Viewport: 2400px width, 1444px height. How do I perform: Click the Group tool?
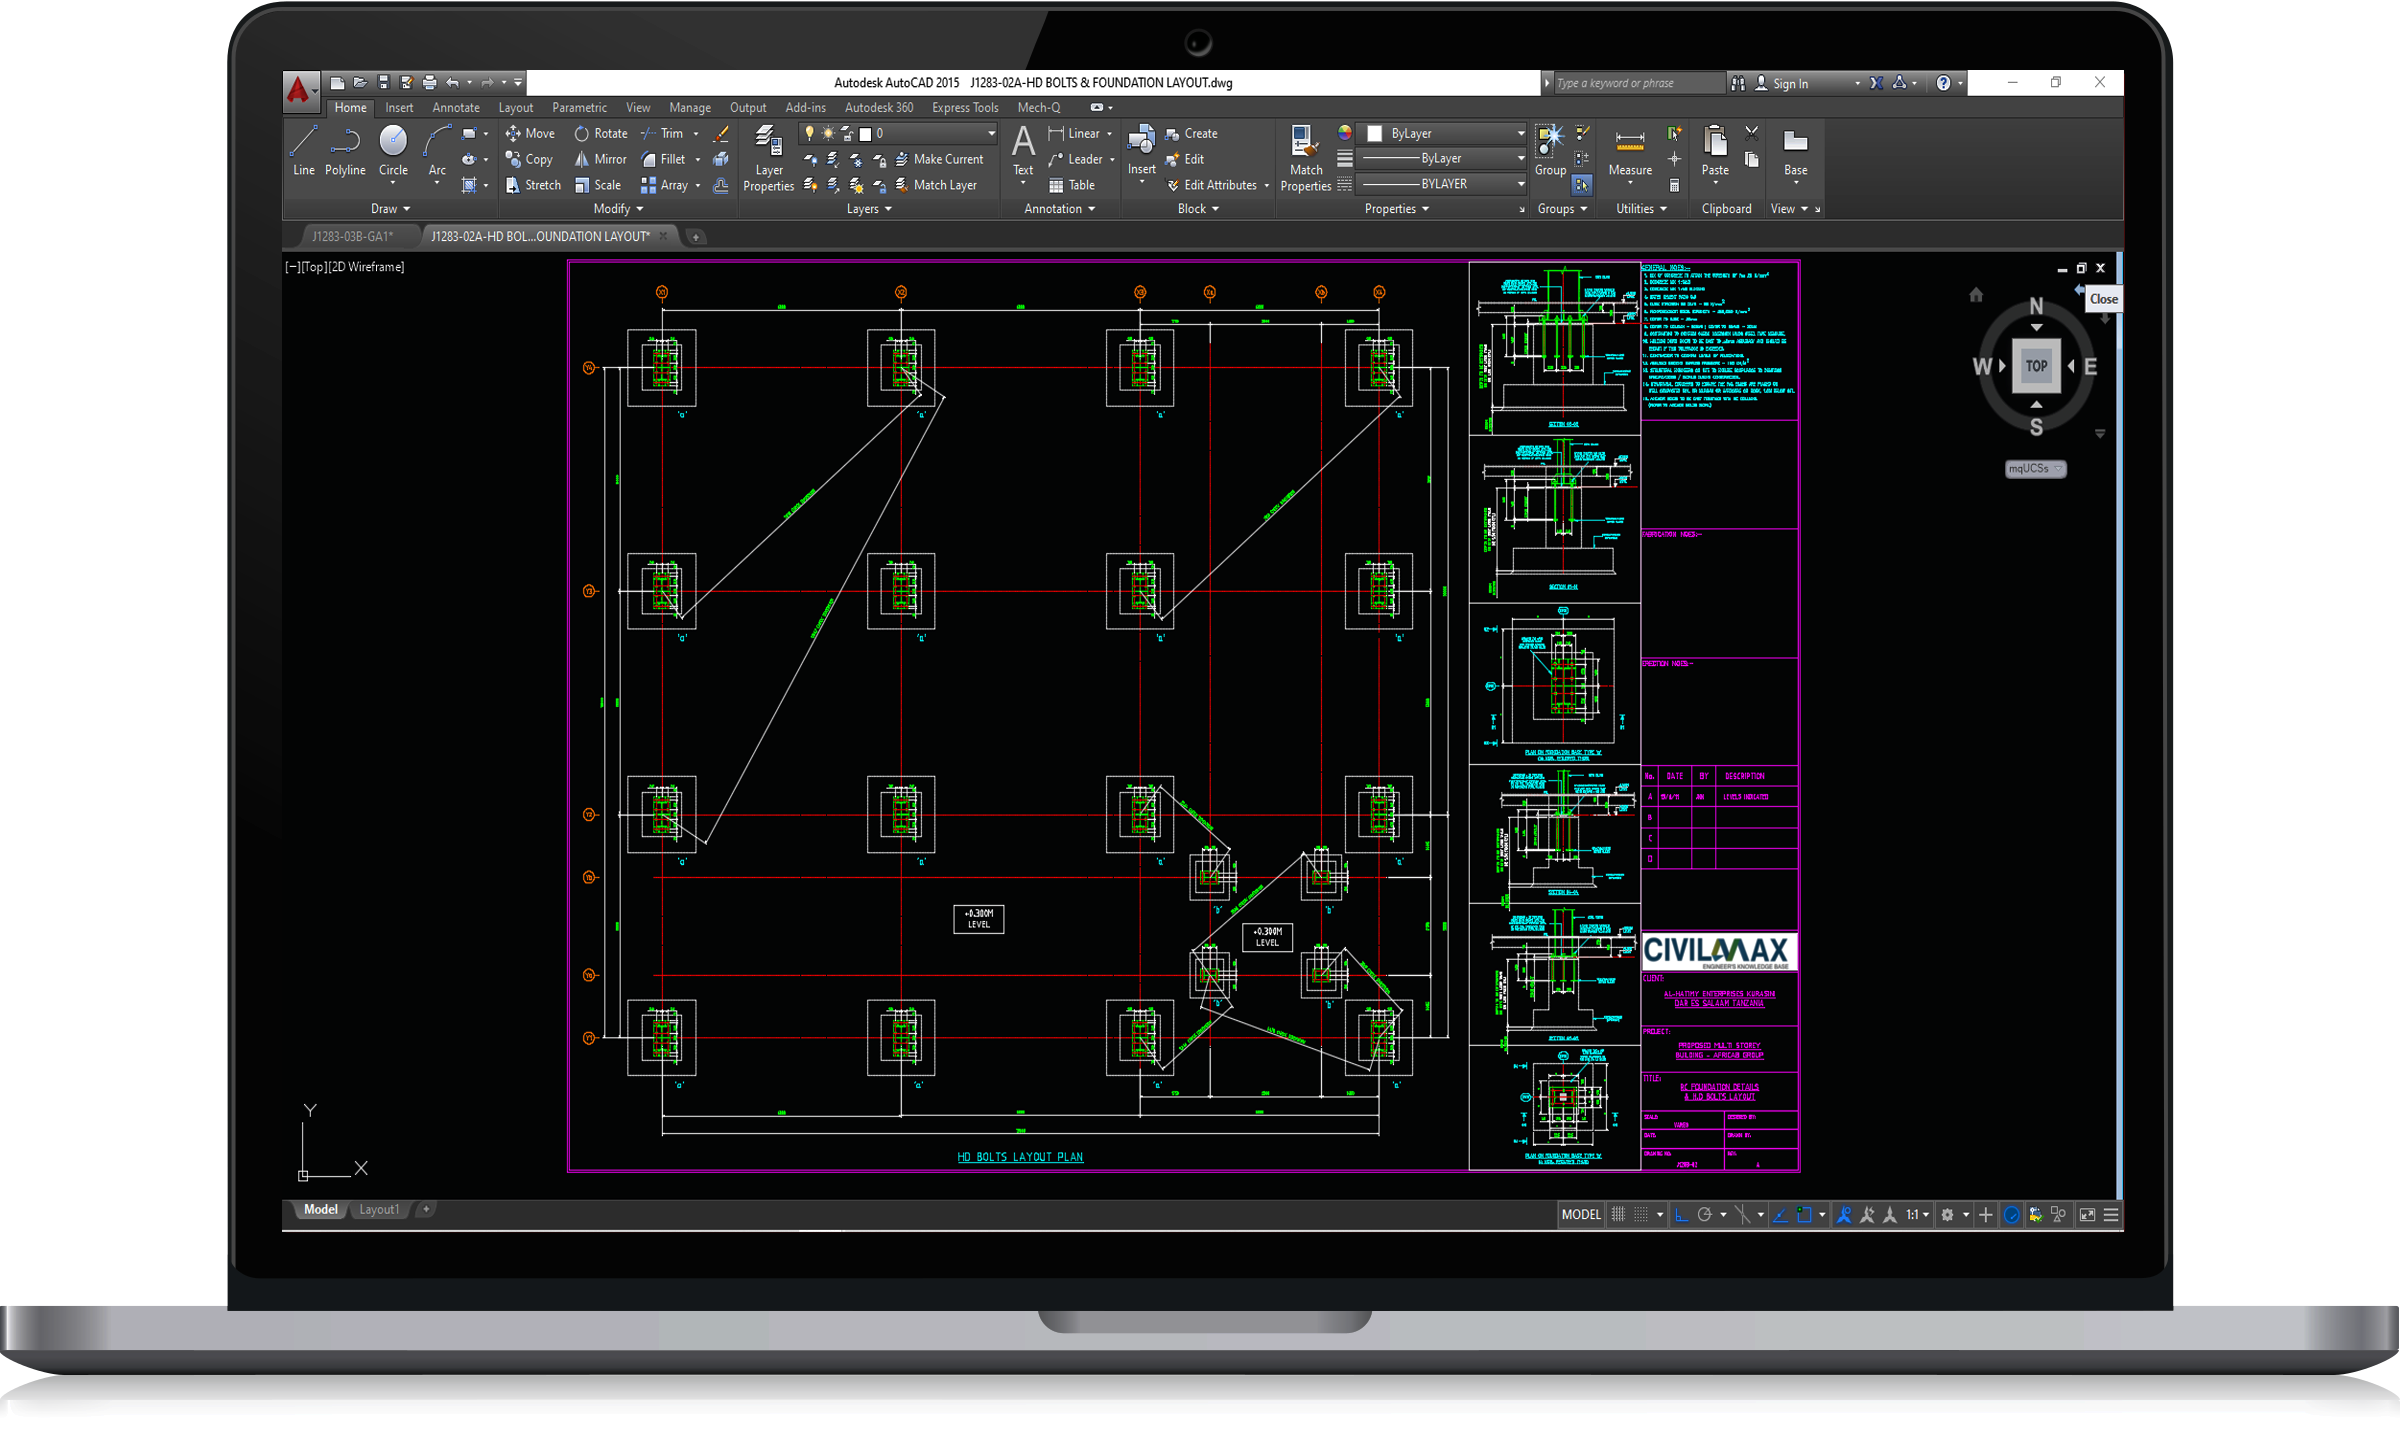point(1550,151)
